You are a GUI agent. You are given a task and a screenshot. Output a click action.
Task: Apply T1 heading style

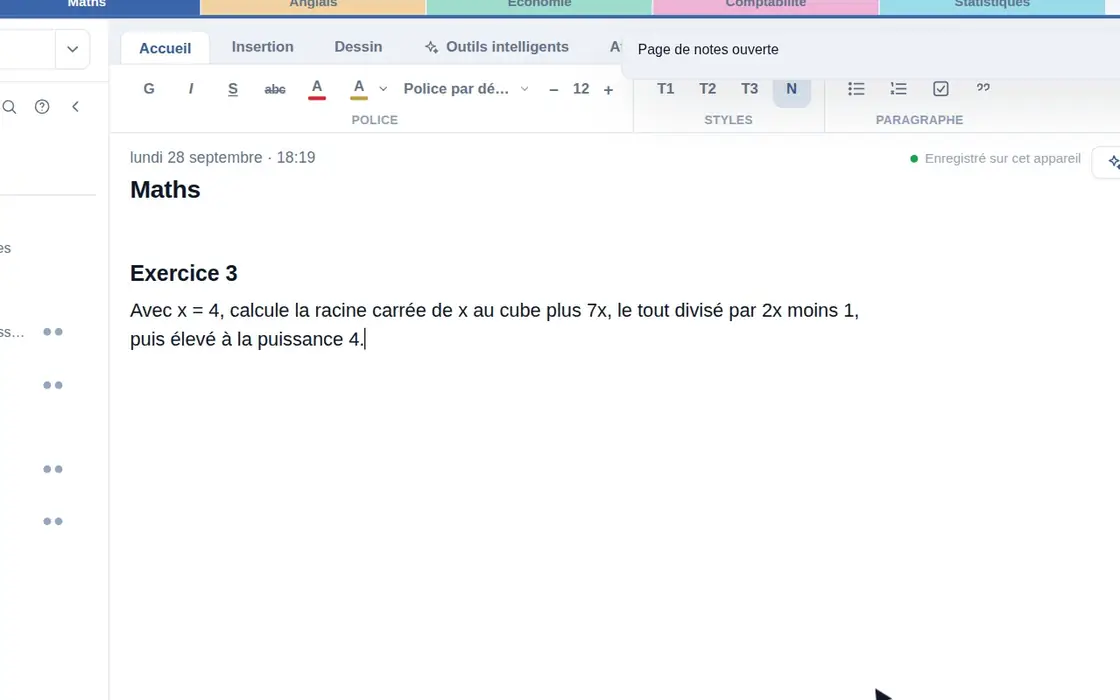[666, 89]
